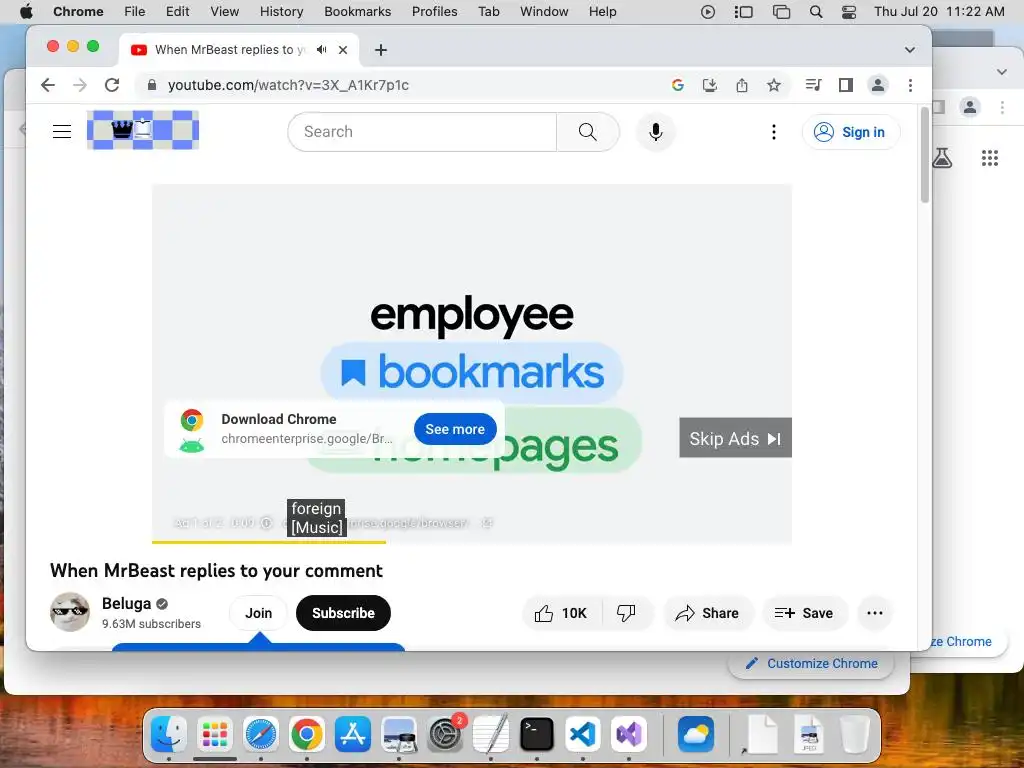Image resolution: width=1024 pixels, height=768 pixels.
Task: Open the Tab menu
Action: pos(488,12)
